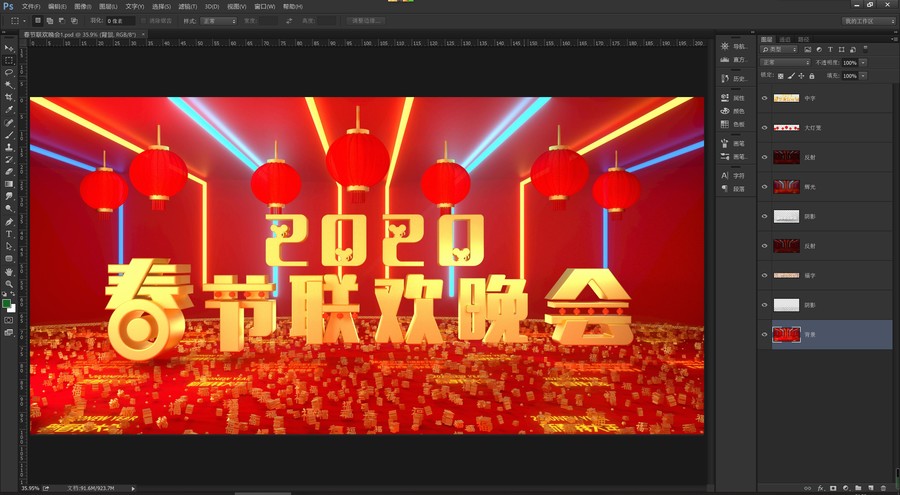The image size is (900, 495).
Task: Switch to the 路径 (Paths) tab
Action: pyautogui.click(x=804, y=39)
